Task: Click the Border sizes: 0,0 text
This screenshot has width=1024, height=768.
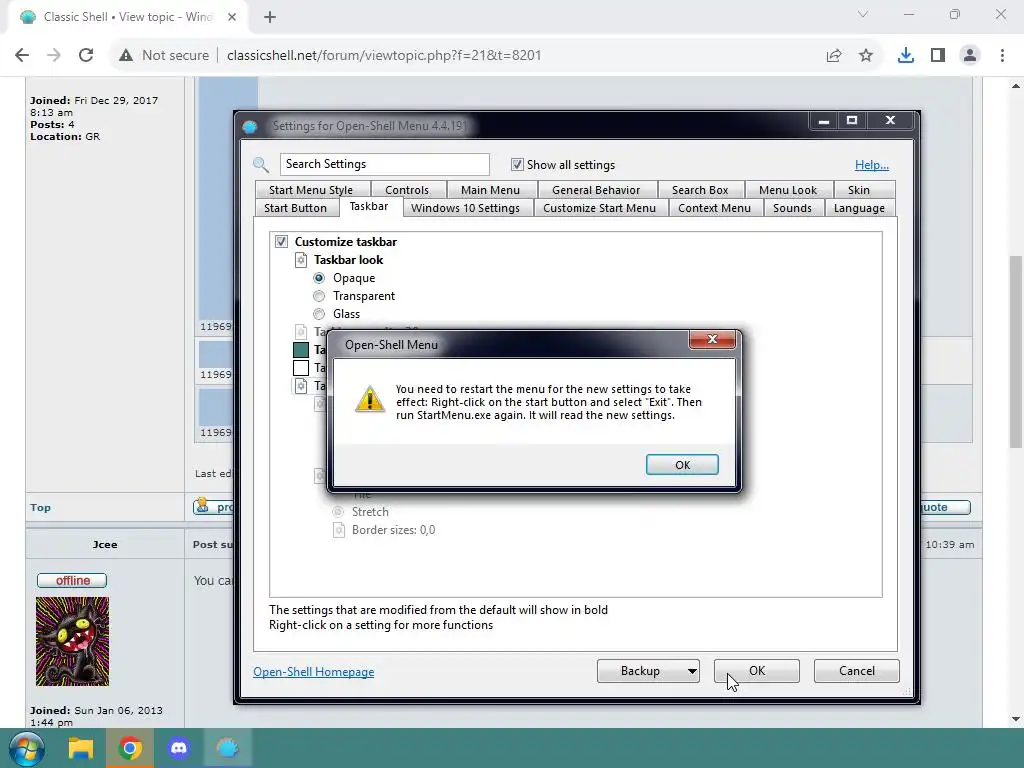Action: pyautogui.click(x=393, y=530)
